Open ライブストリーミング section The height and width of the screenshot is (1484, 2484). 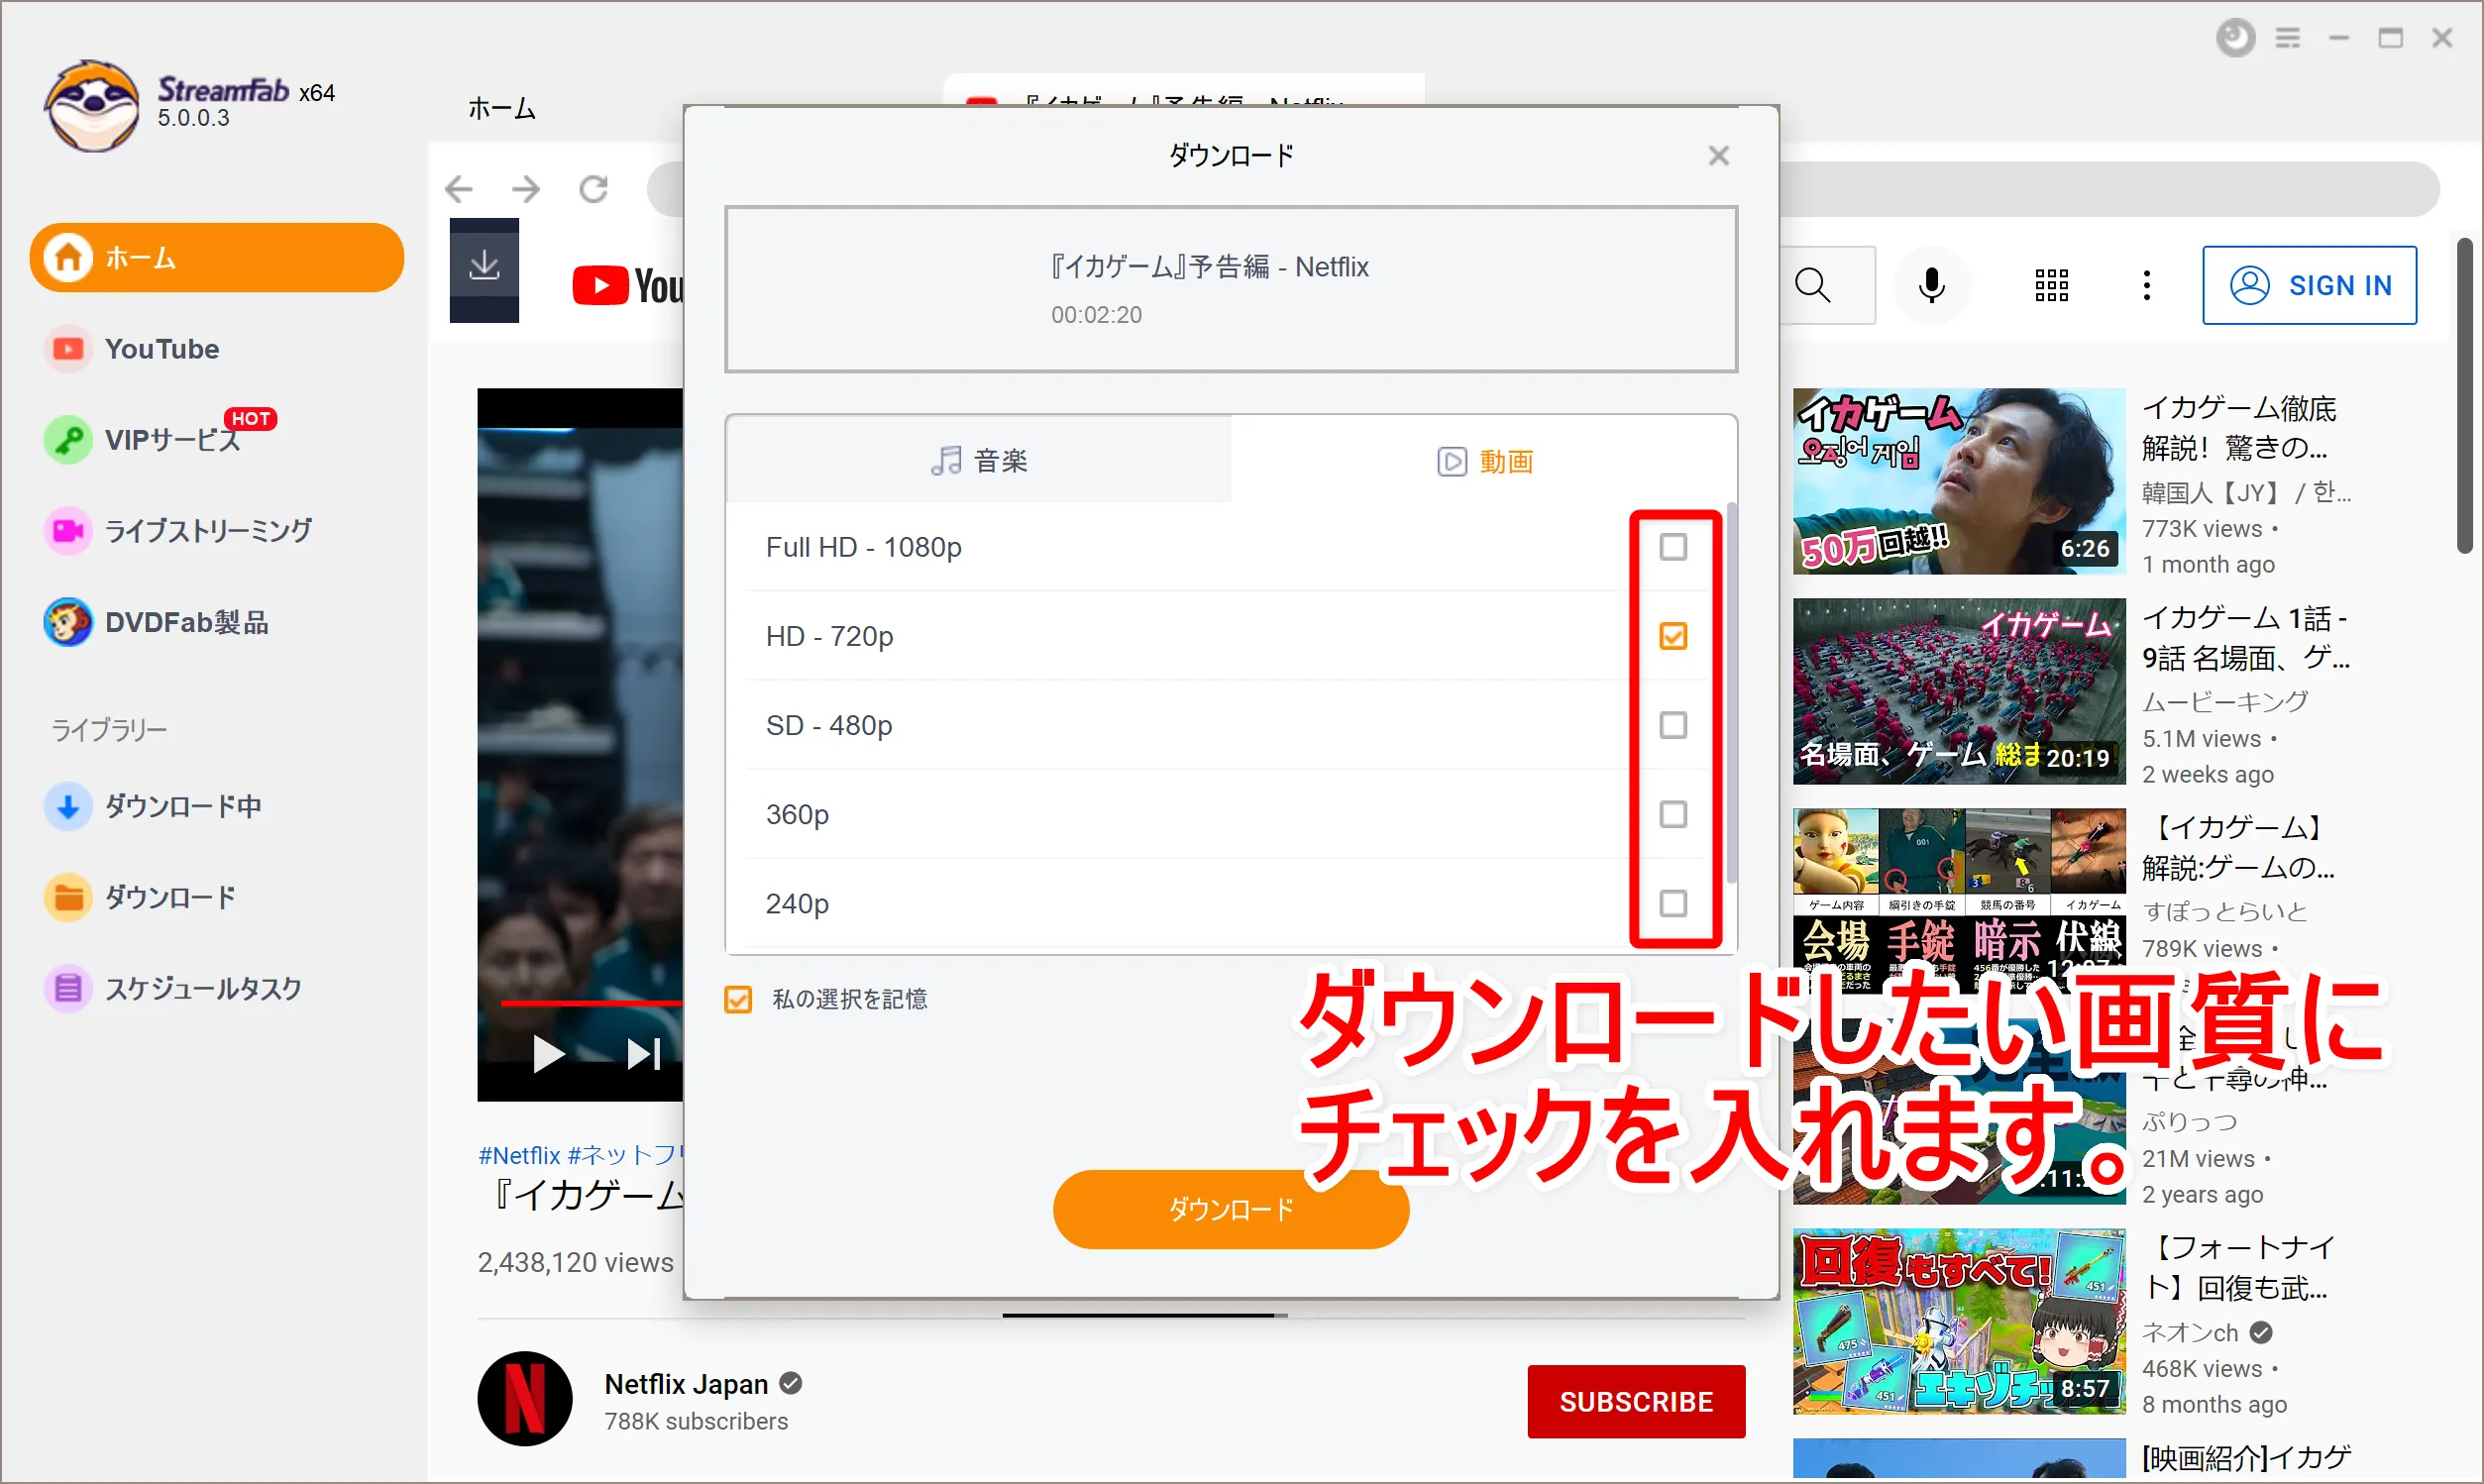click(178, 530)
